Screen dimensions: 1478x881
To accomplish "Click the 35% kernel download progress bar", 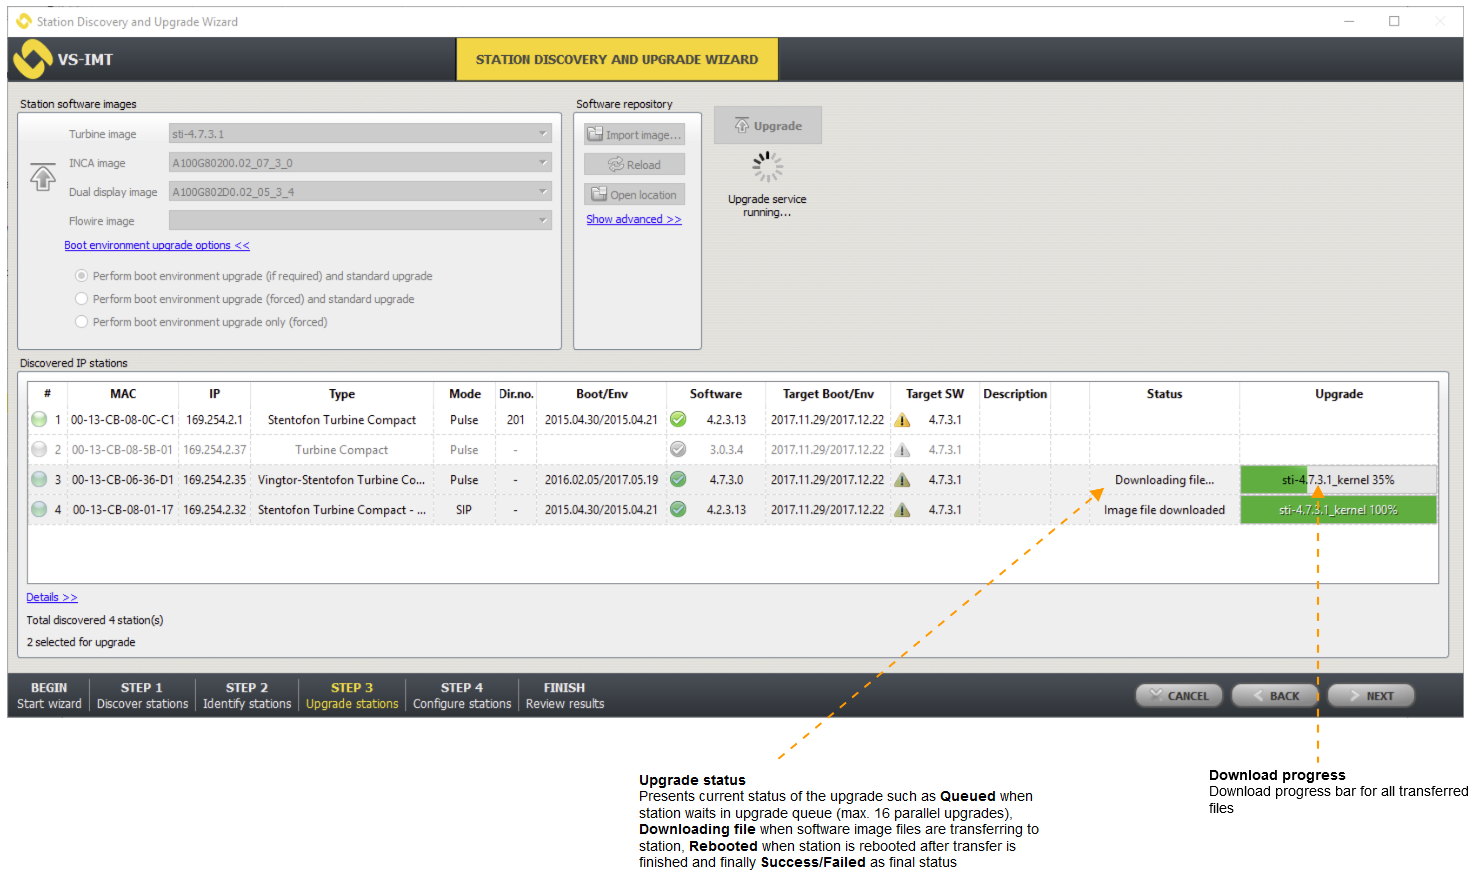I will (x=1338, y=480).
